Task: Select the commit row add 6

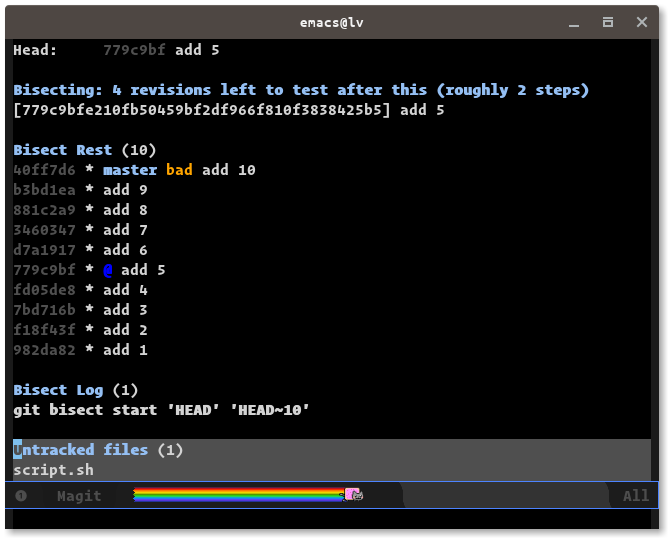Action: [x=81, y=250]
